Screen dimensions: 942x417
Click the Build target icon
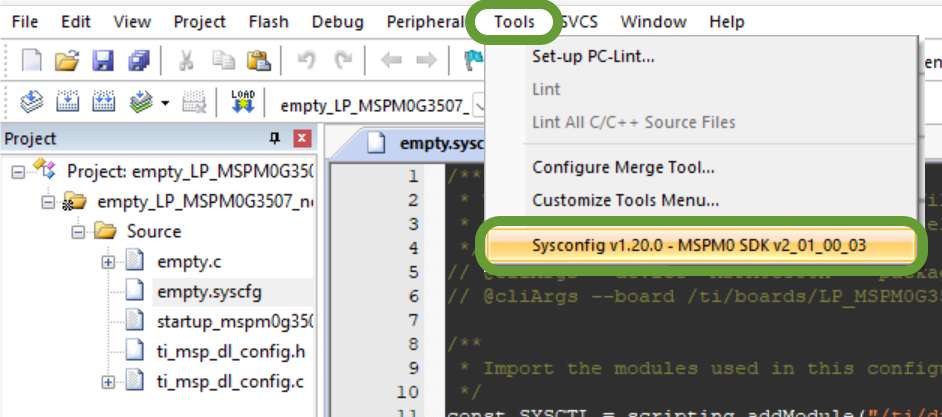(67, 102)
